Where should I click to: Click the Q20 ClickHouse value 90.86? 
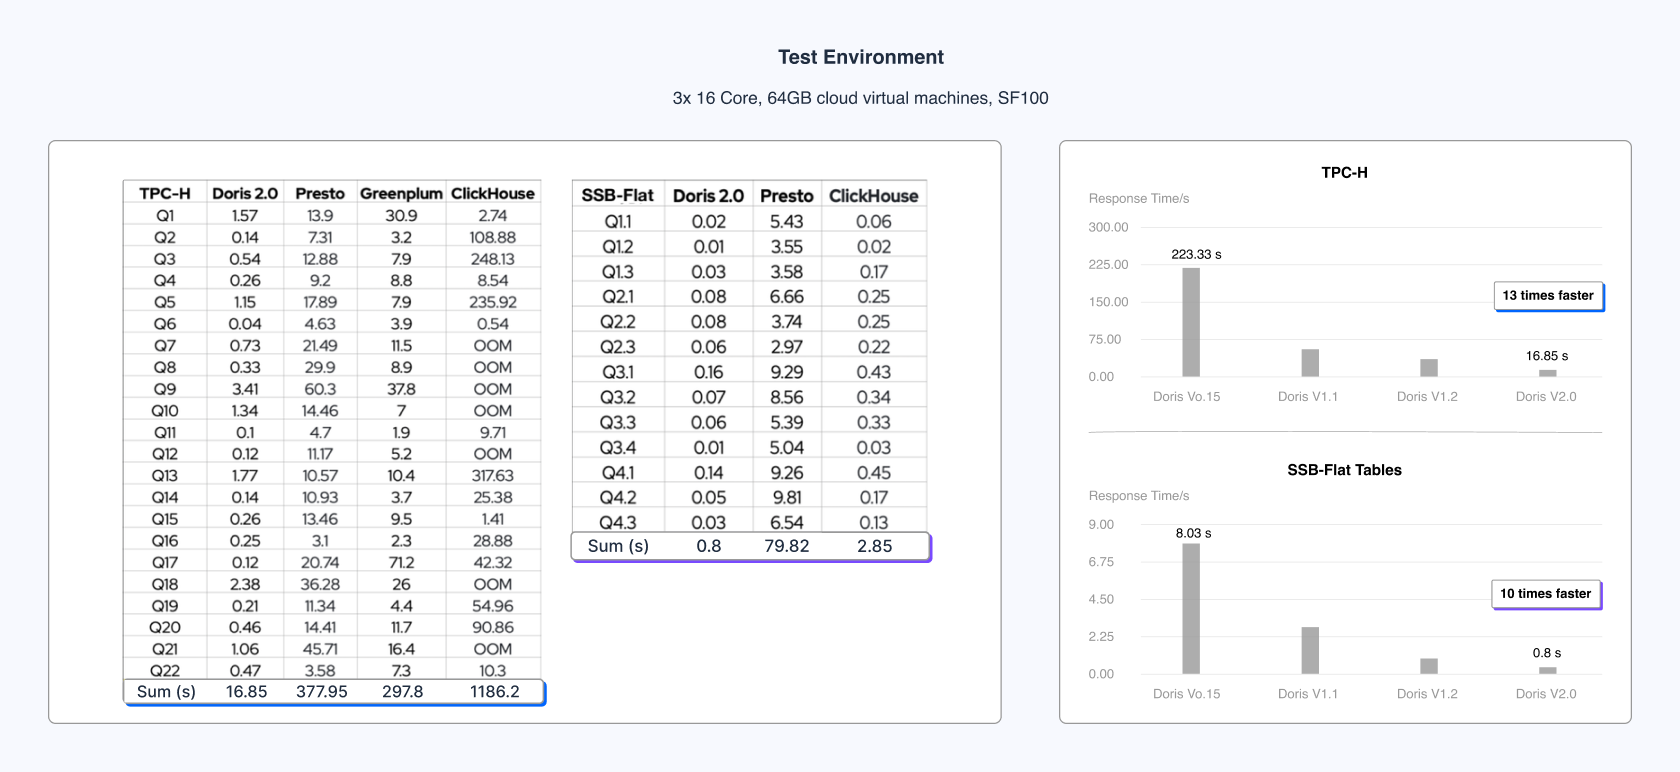(x=493, y=628)
